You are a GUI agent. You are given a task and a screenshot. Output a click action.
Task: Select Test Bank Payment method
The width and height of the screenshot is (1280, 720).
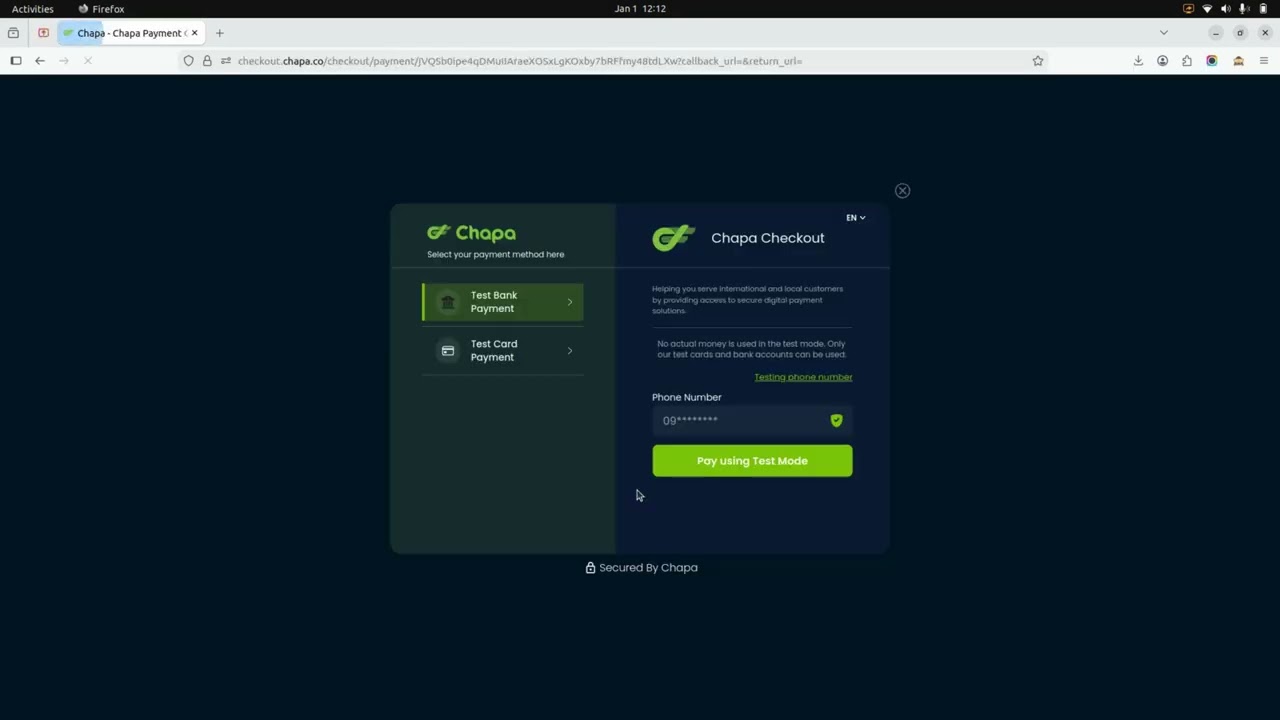(503, 302)
